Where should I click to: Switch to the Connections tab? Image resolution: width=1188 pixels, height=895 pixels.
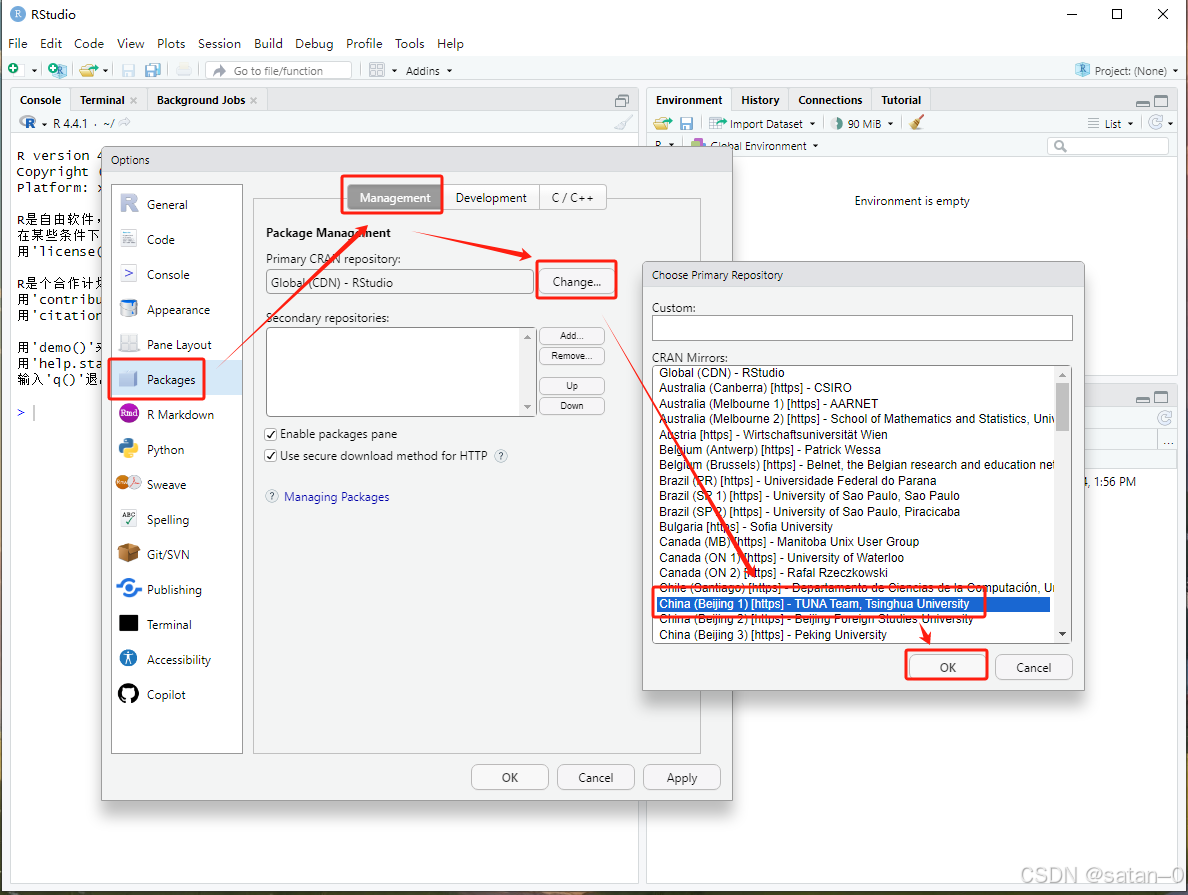coord(830,100)
